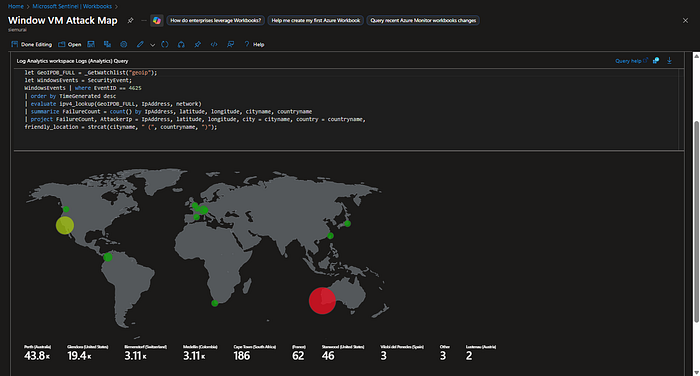Open the ellipsis menu beside the title pin
This screenshot has width=700, height=376.
tap(144, 21)
